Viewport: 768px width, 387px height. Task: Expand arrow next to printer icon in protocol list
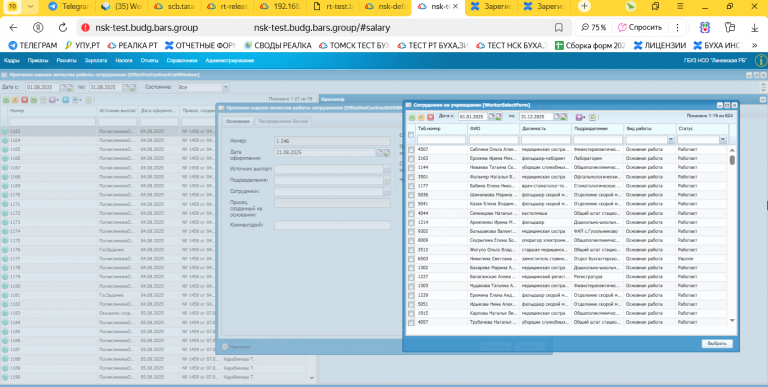pos(80,100)
